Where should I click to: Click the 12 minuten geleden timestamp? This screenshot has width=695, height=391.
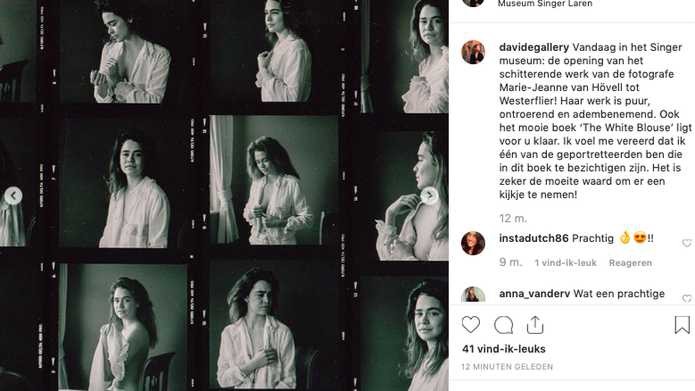pos(507,367)
